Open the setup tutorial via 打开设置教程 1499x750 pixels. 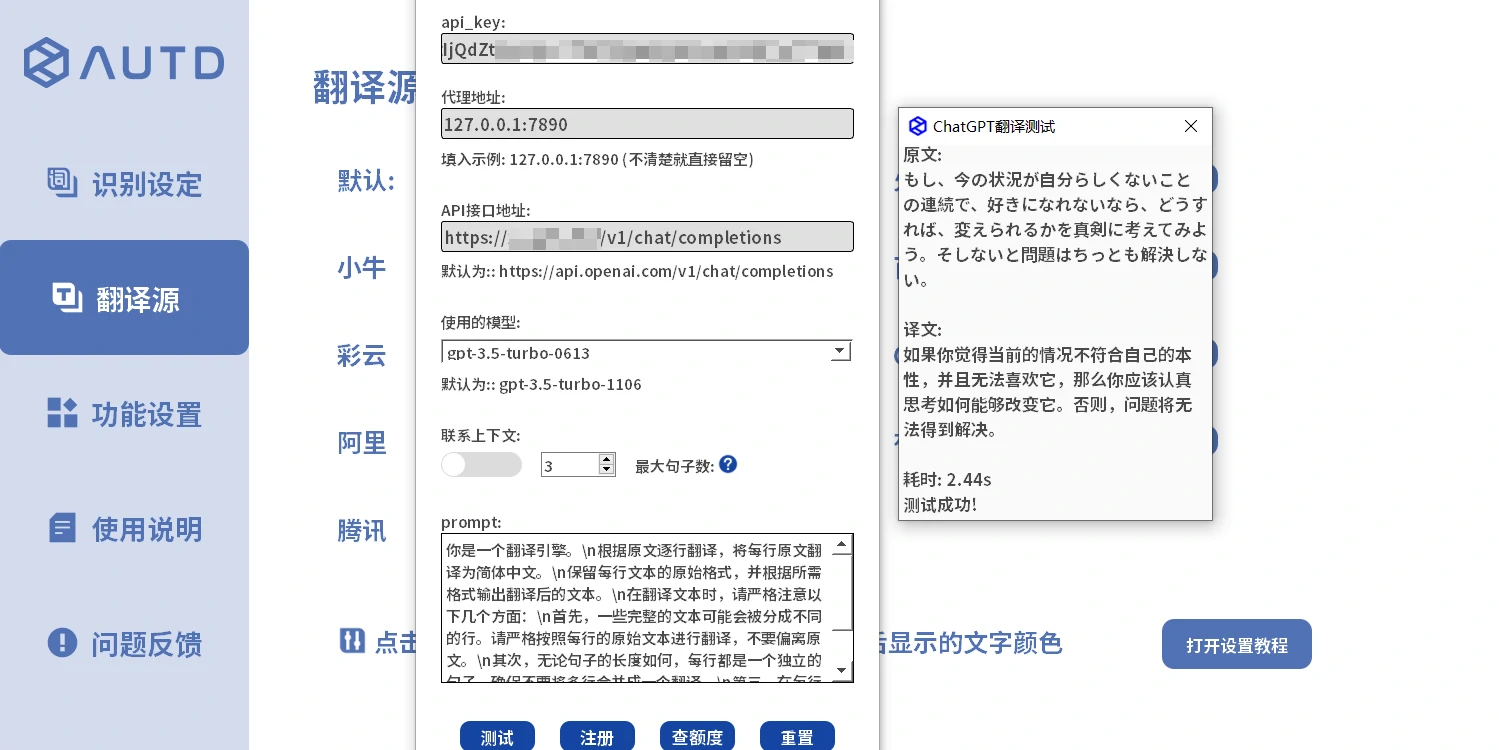pos(1236,644)
